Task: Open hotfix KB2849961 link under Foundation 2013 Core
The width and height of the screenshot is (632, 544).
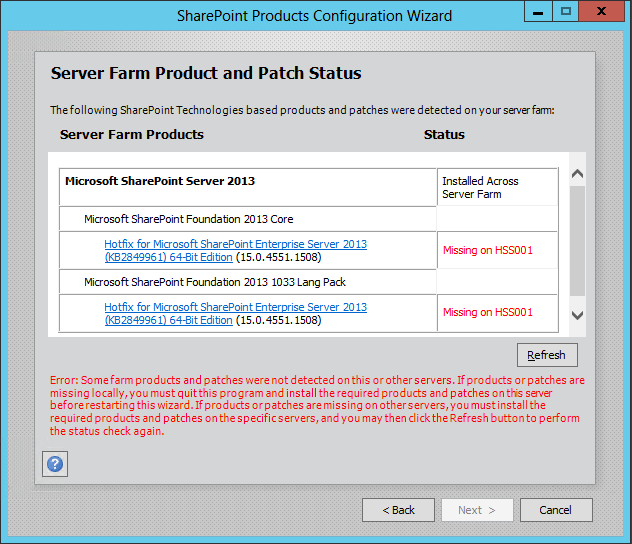Action: [x=235, y=251]
